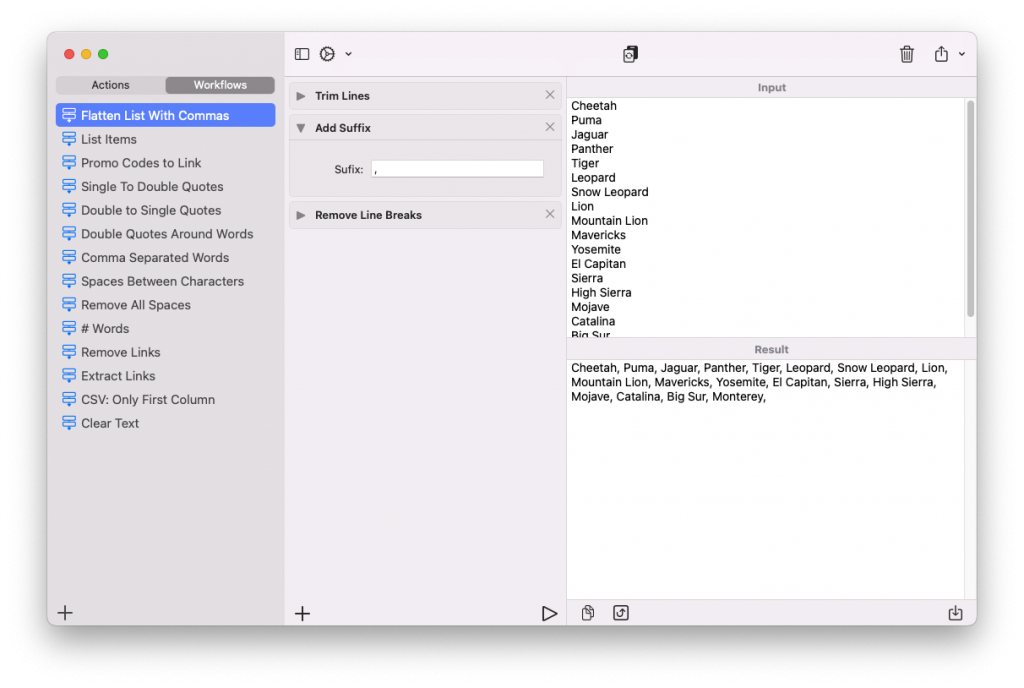Select Double to Single Quotes workflow

tap(165, 210)
